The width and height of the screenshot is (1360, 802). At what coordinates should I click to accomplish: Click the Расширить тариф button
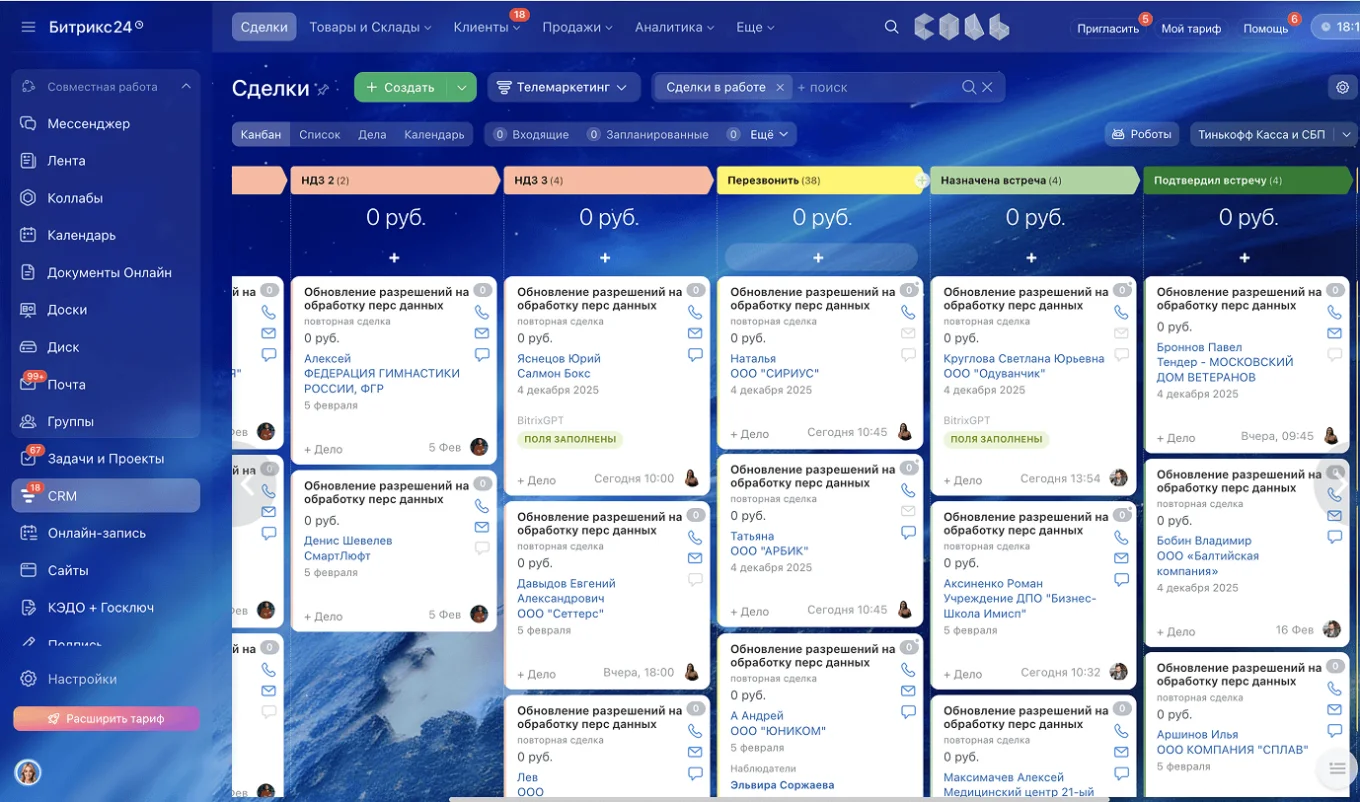[x=106, y=718]
